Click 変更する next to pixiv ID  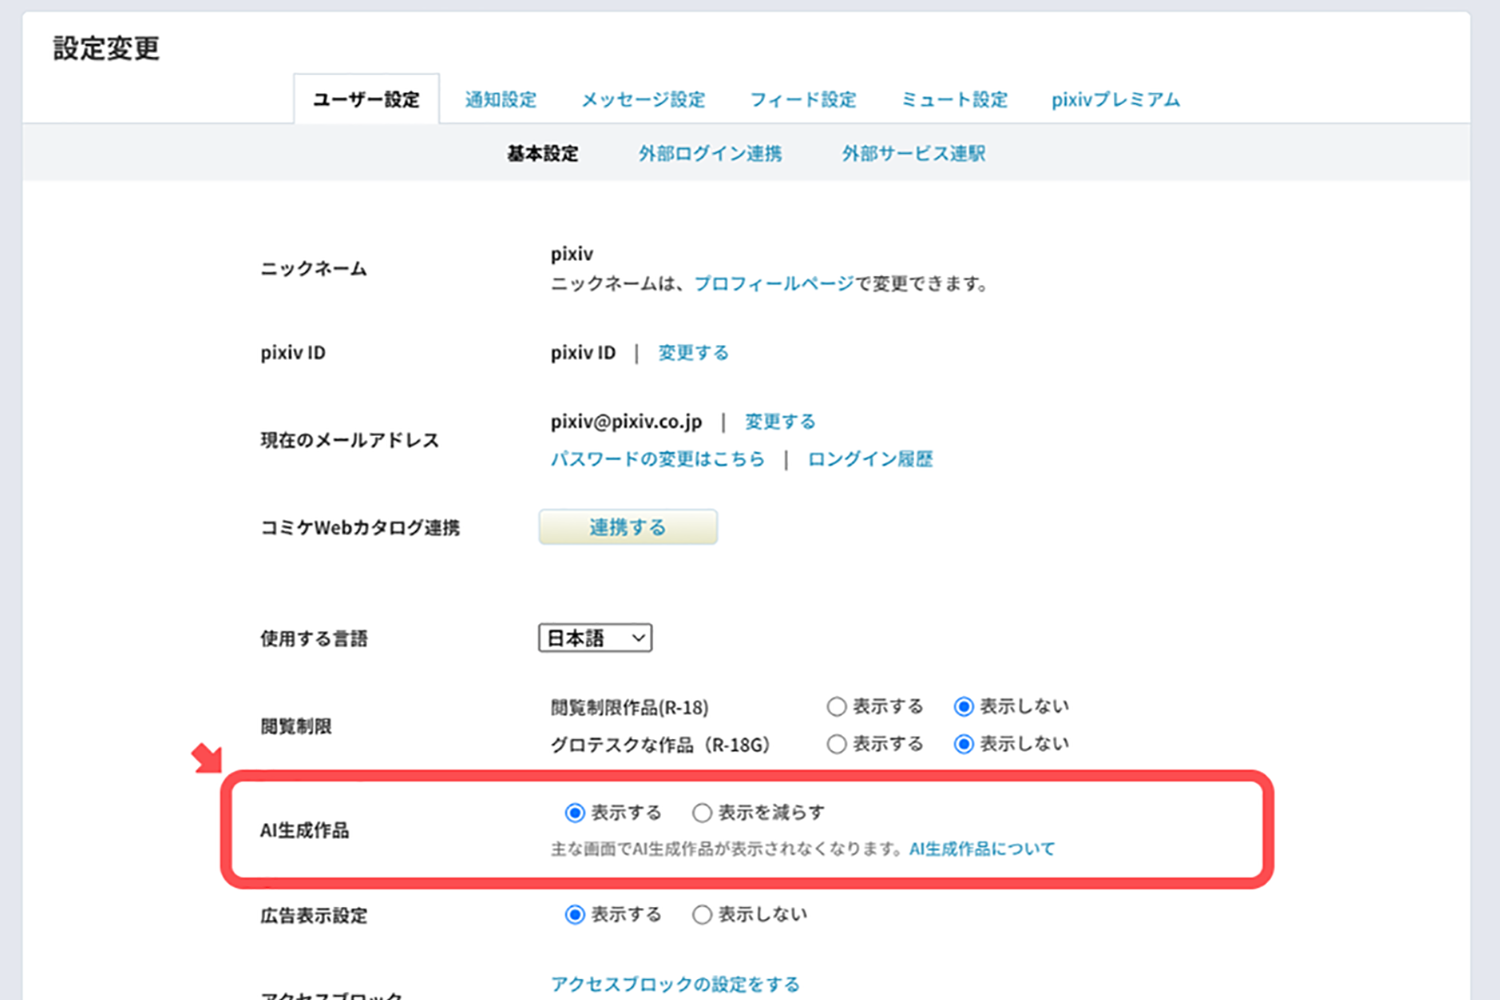point(693,353)
